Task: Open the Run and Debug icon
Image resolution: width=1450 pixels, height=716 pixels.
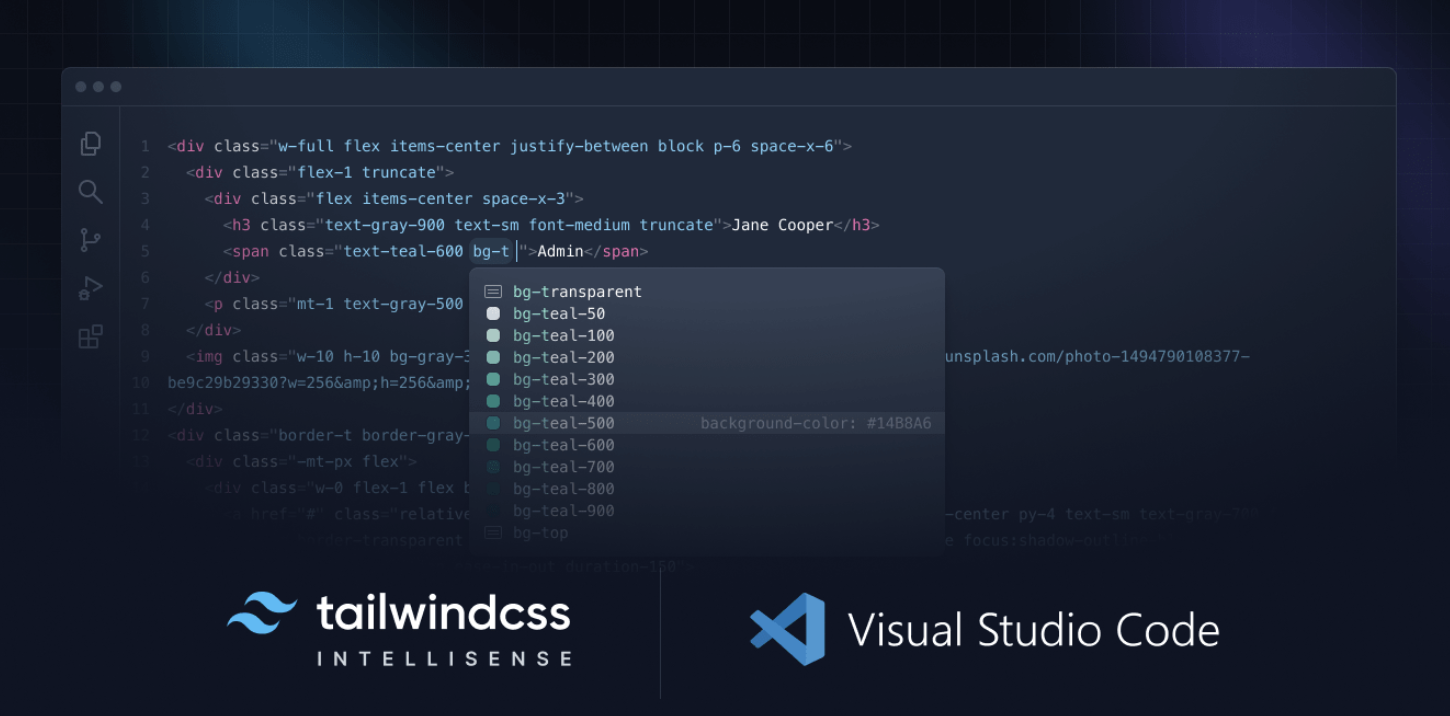Action: (x=91, y=288)
